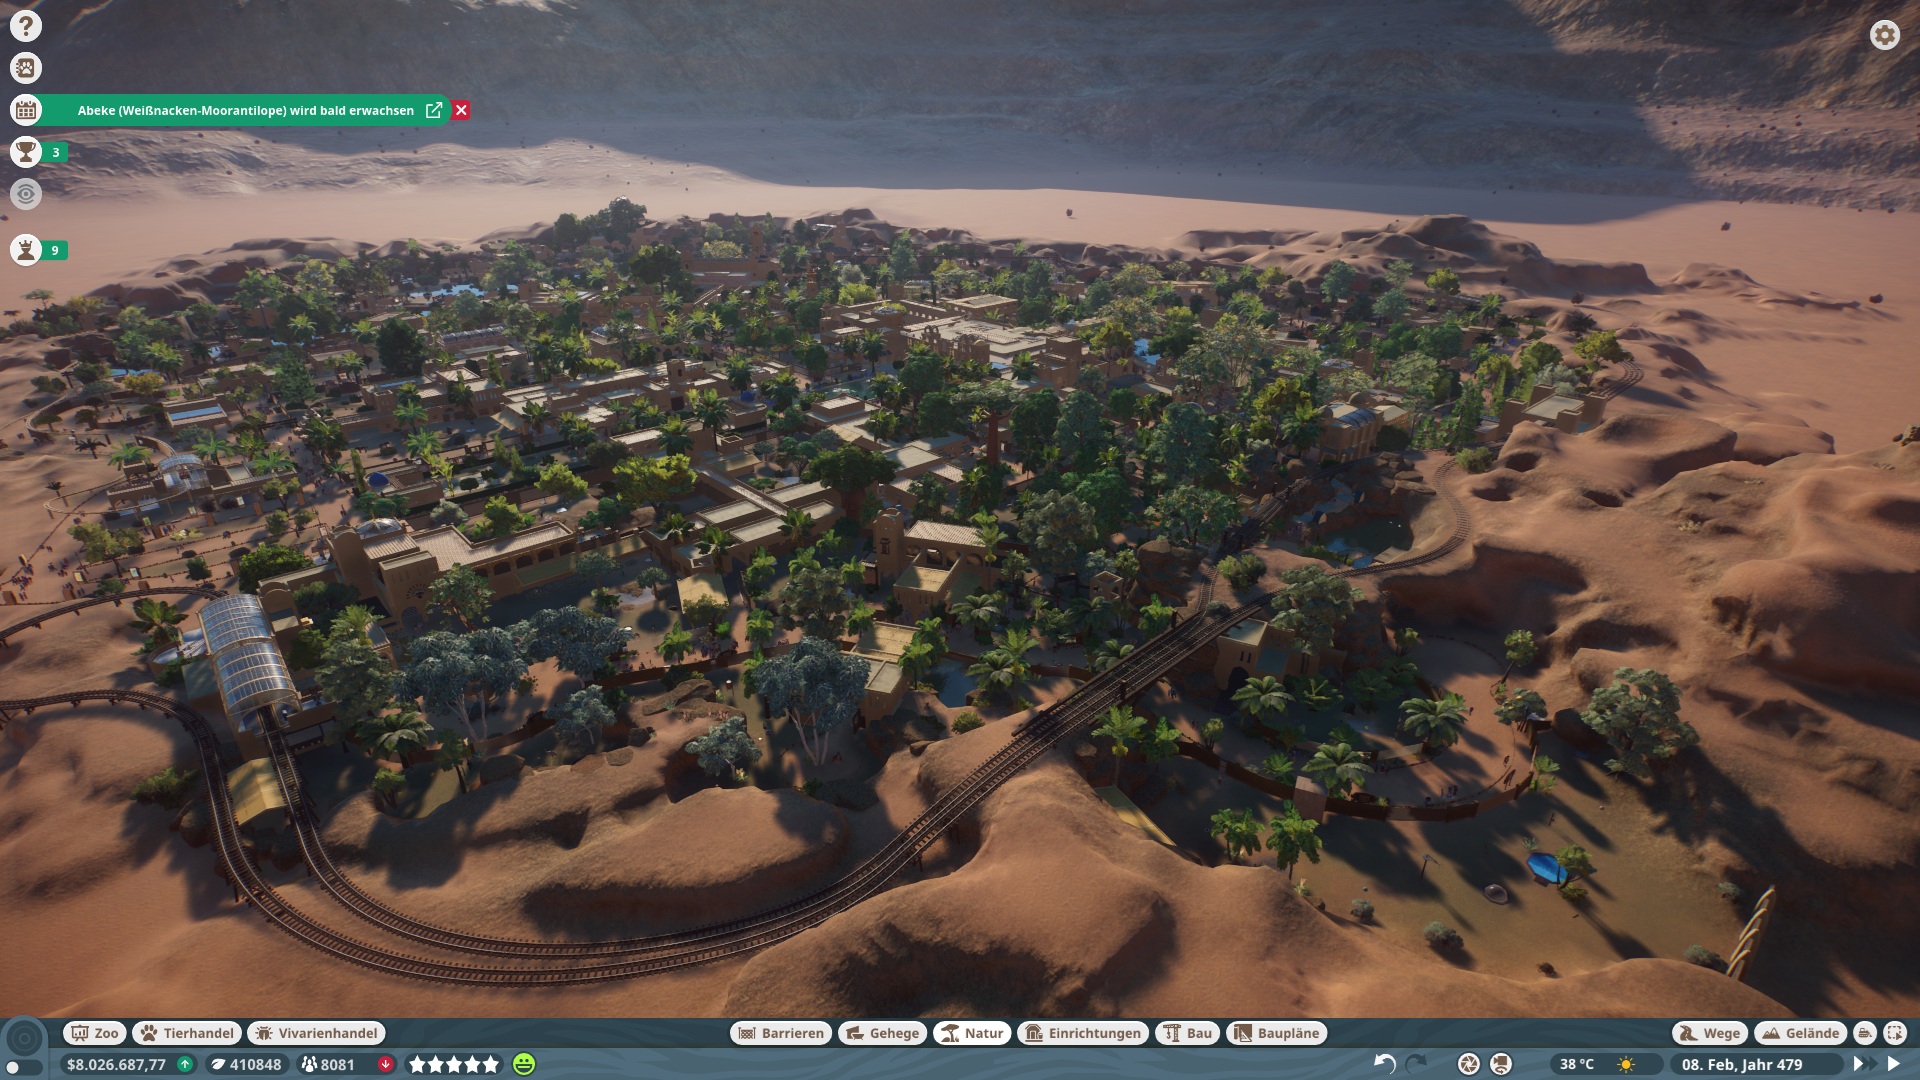Image resolution: width=1920 pixels, height=1080 pixels.
Task: Open the help question mark icon
Action: (26, 26)
